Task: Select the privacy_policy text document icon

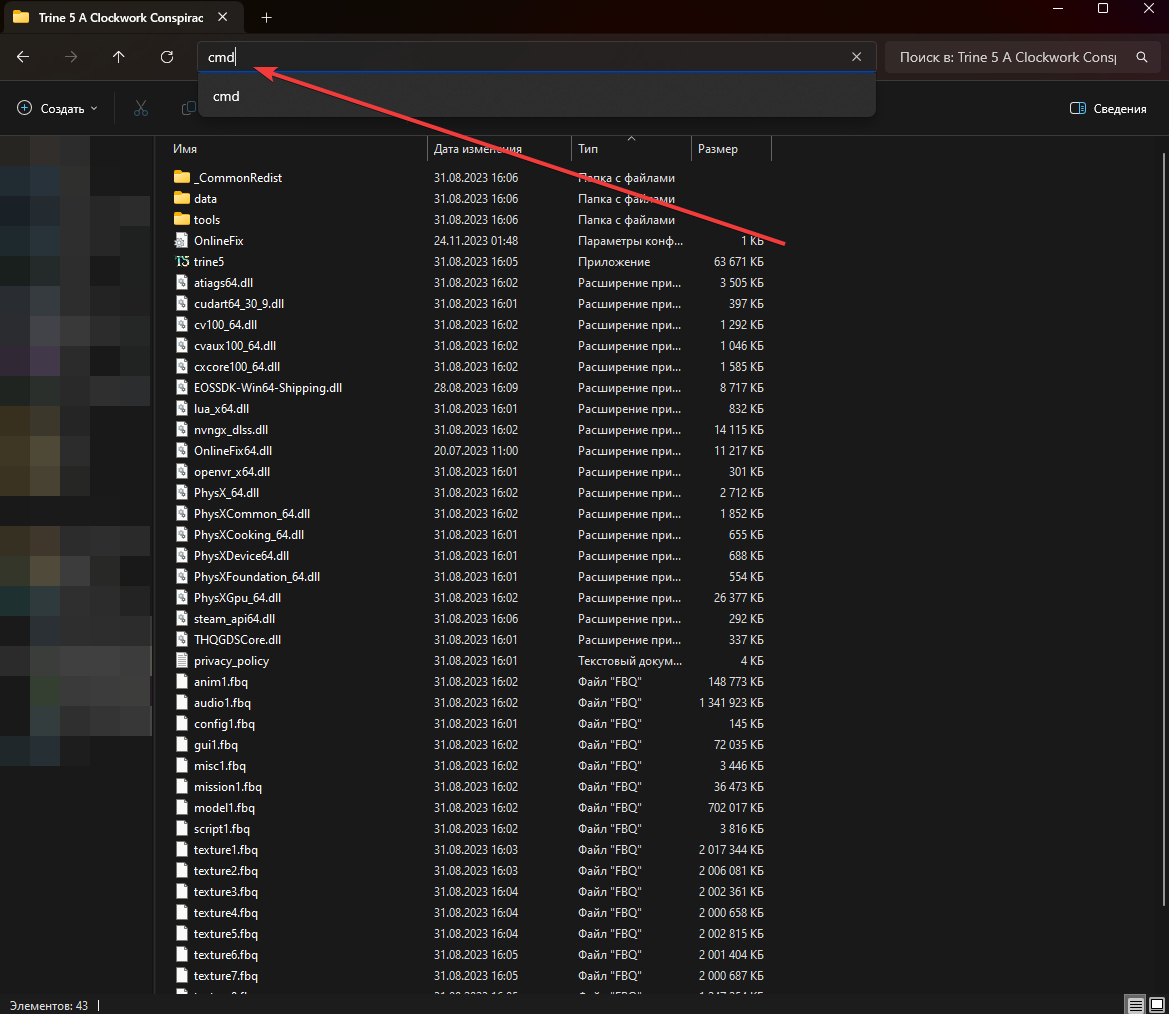Action: point(182,660)
